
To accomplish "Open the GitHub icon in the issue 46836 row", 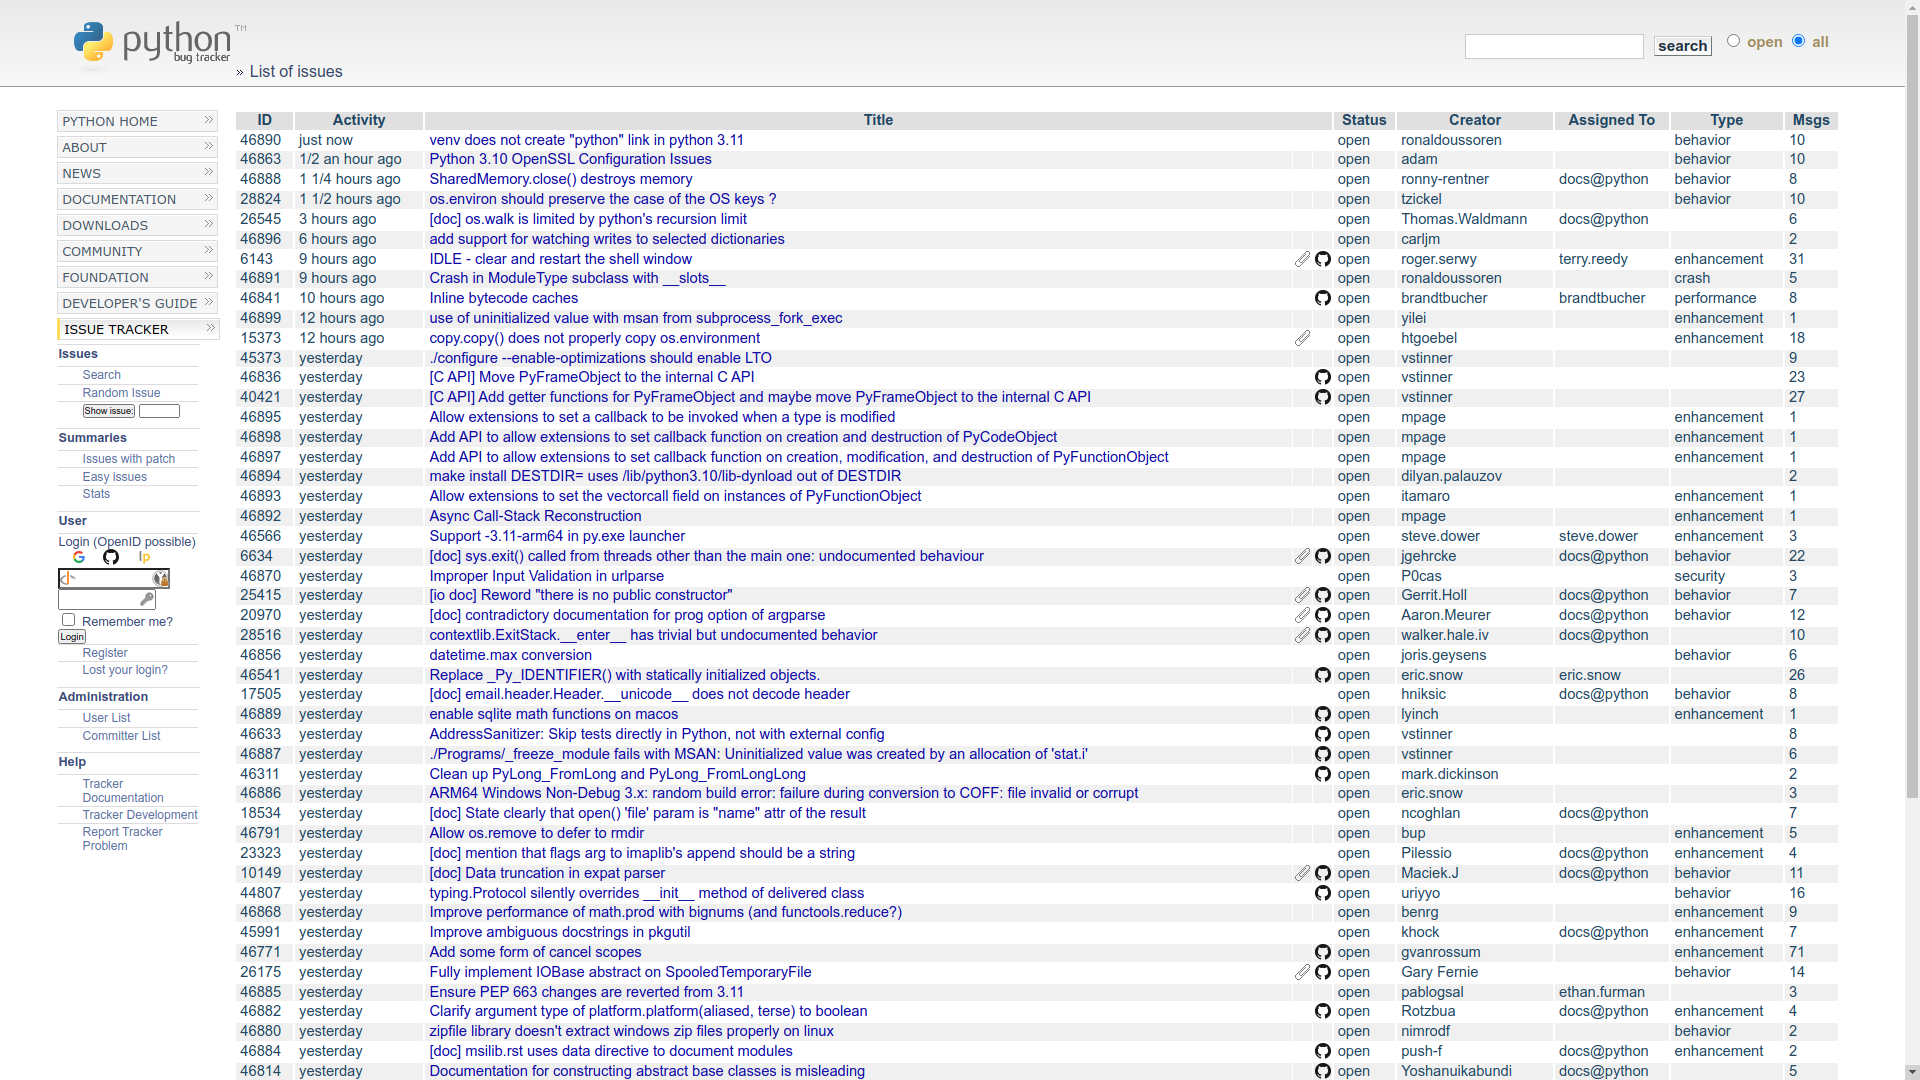I will point(1323,377).
